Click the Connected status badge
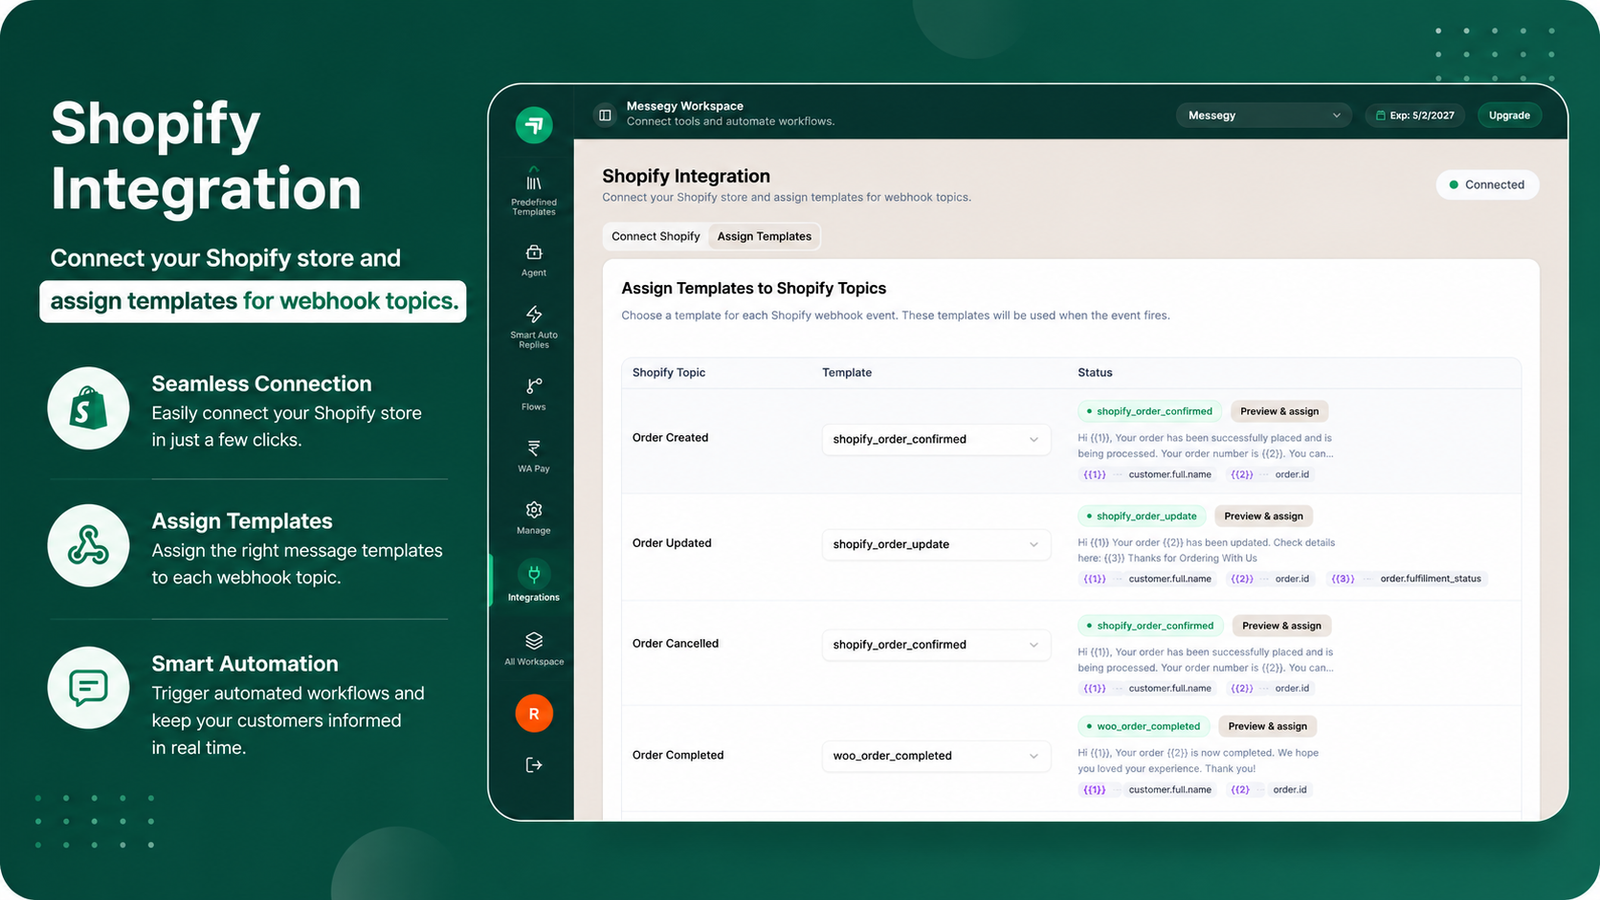The image size is (1600, 900). pos(1487,185)
